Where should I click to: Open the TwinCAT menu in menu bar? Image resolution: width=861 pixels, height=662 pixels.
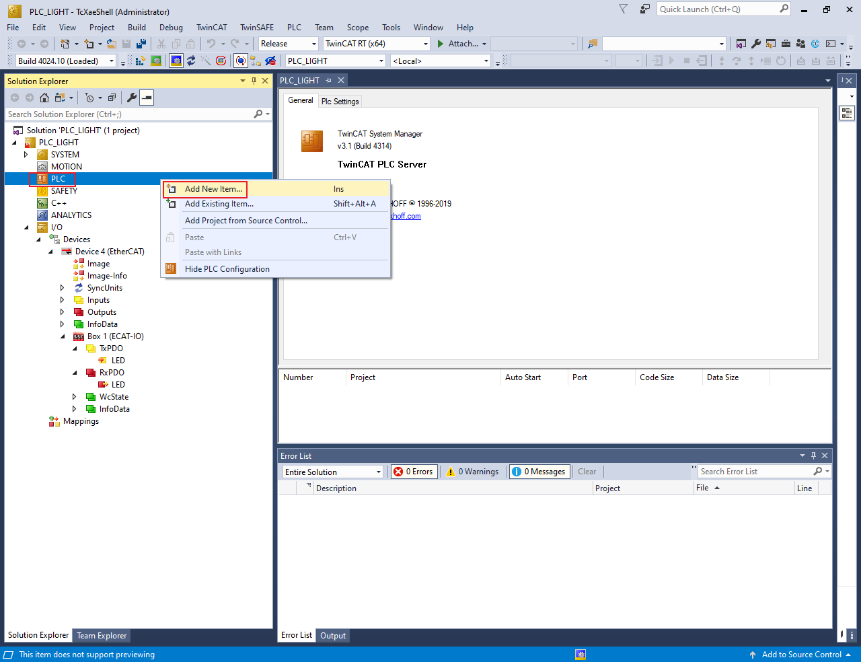(x=211, y=27)
